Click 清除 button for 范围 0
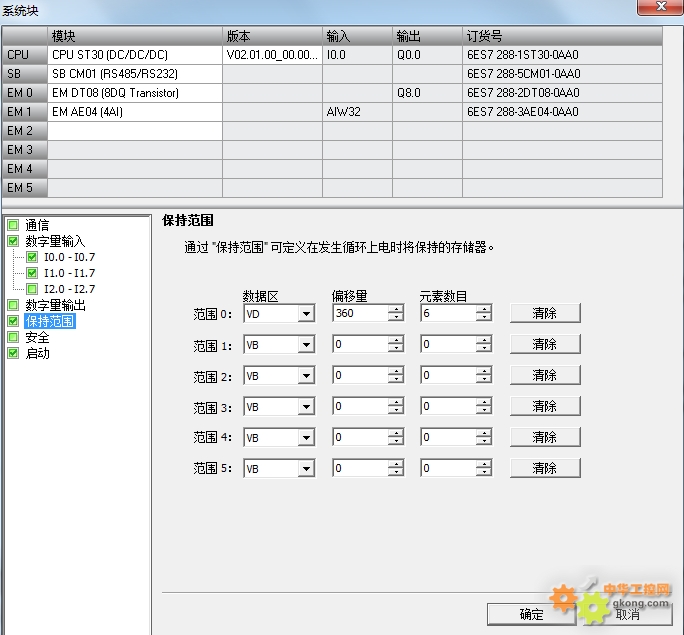Image resolution: width=684 pixels, height=635 pixels. click(544, 313)
